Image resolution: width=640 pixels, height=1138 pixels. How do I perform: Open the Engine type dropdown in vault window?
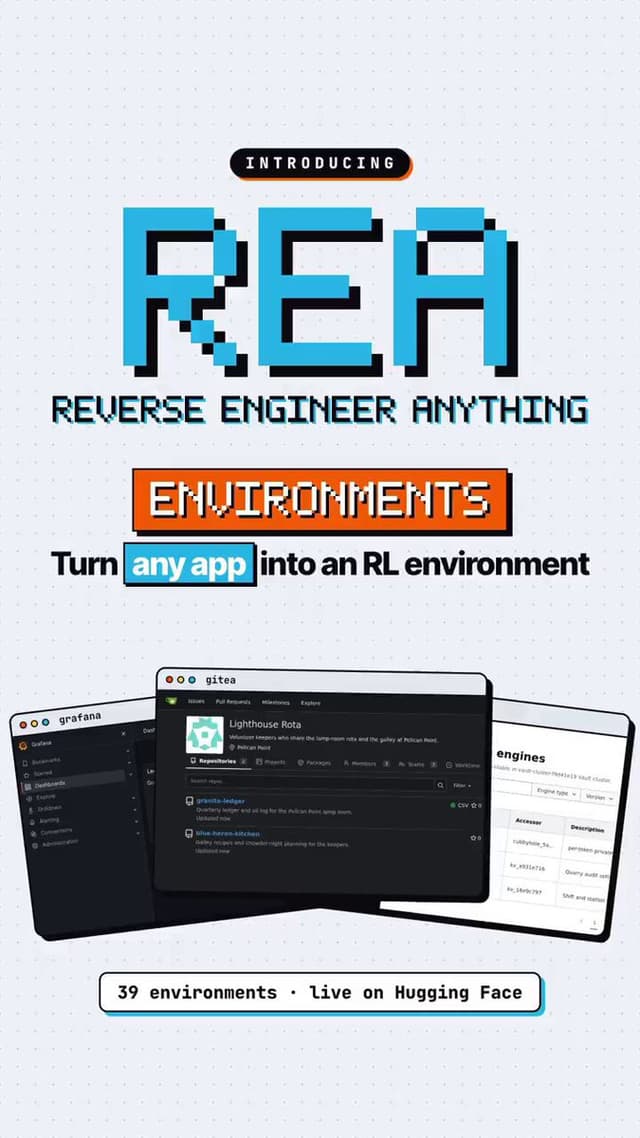tap(556, 793)
